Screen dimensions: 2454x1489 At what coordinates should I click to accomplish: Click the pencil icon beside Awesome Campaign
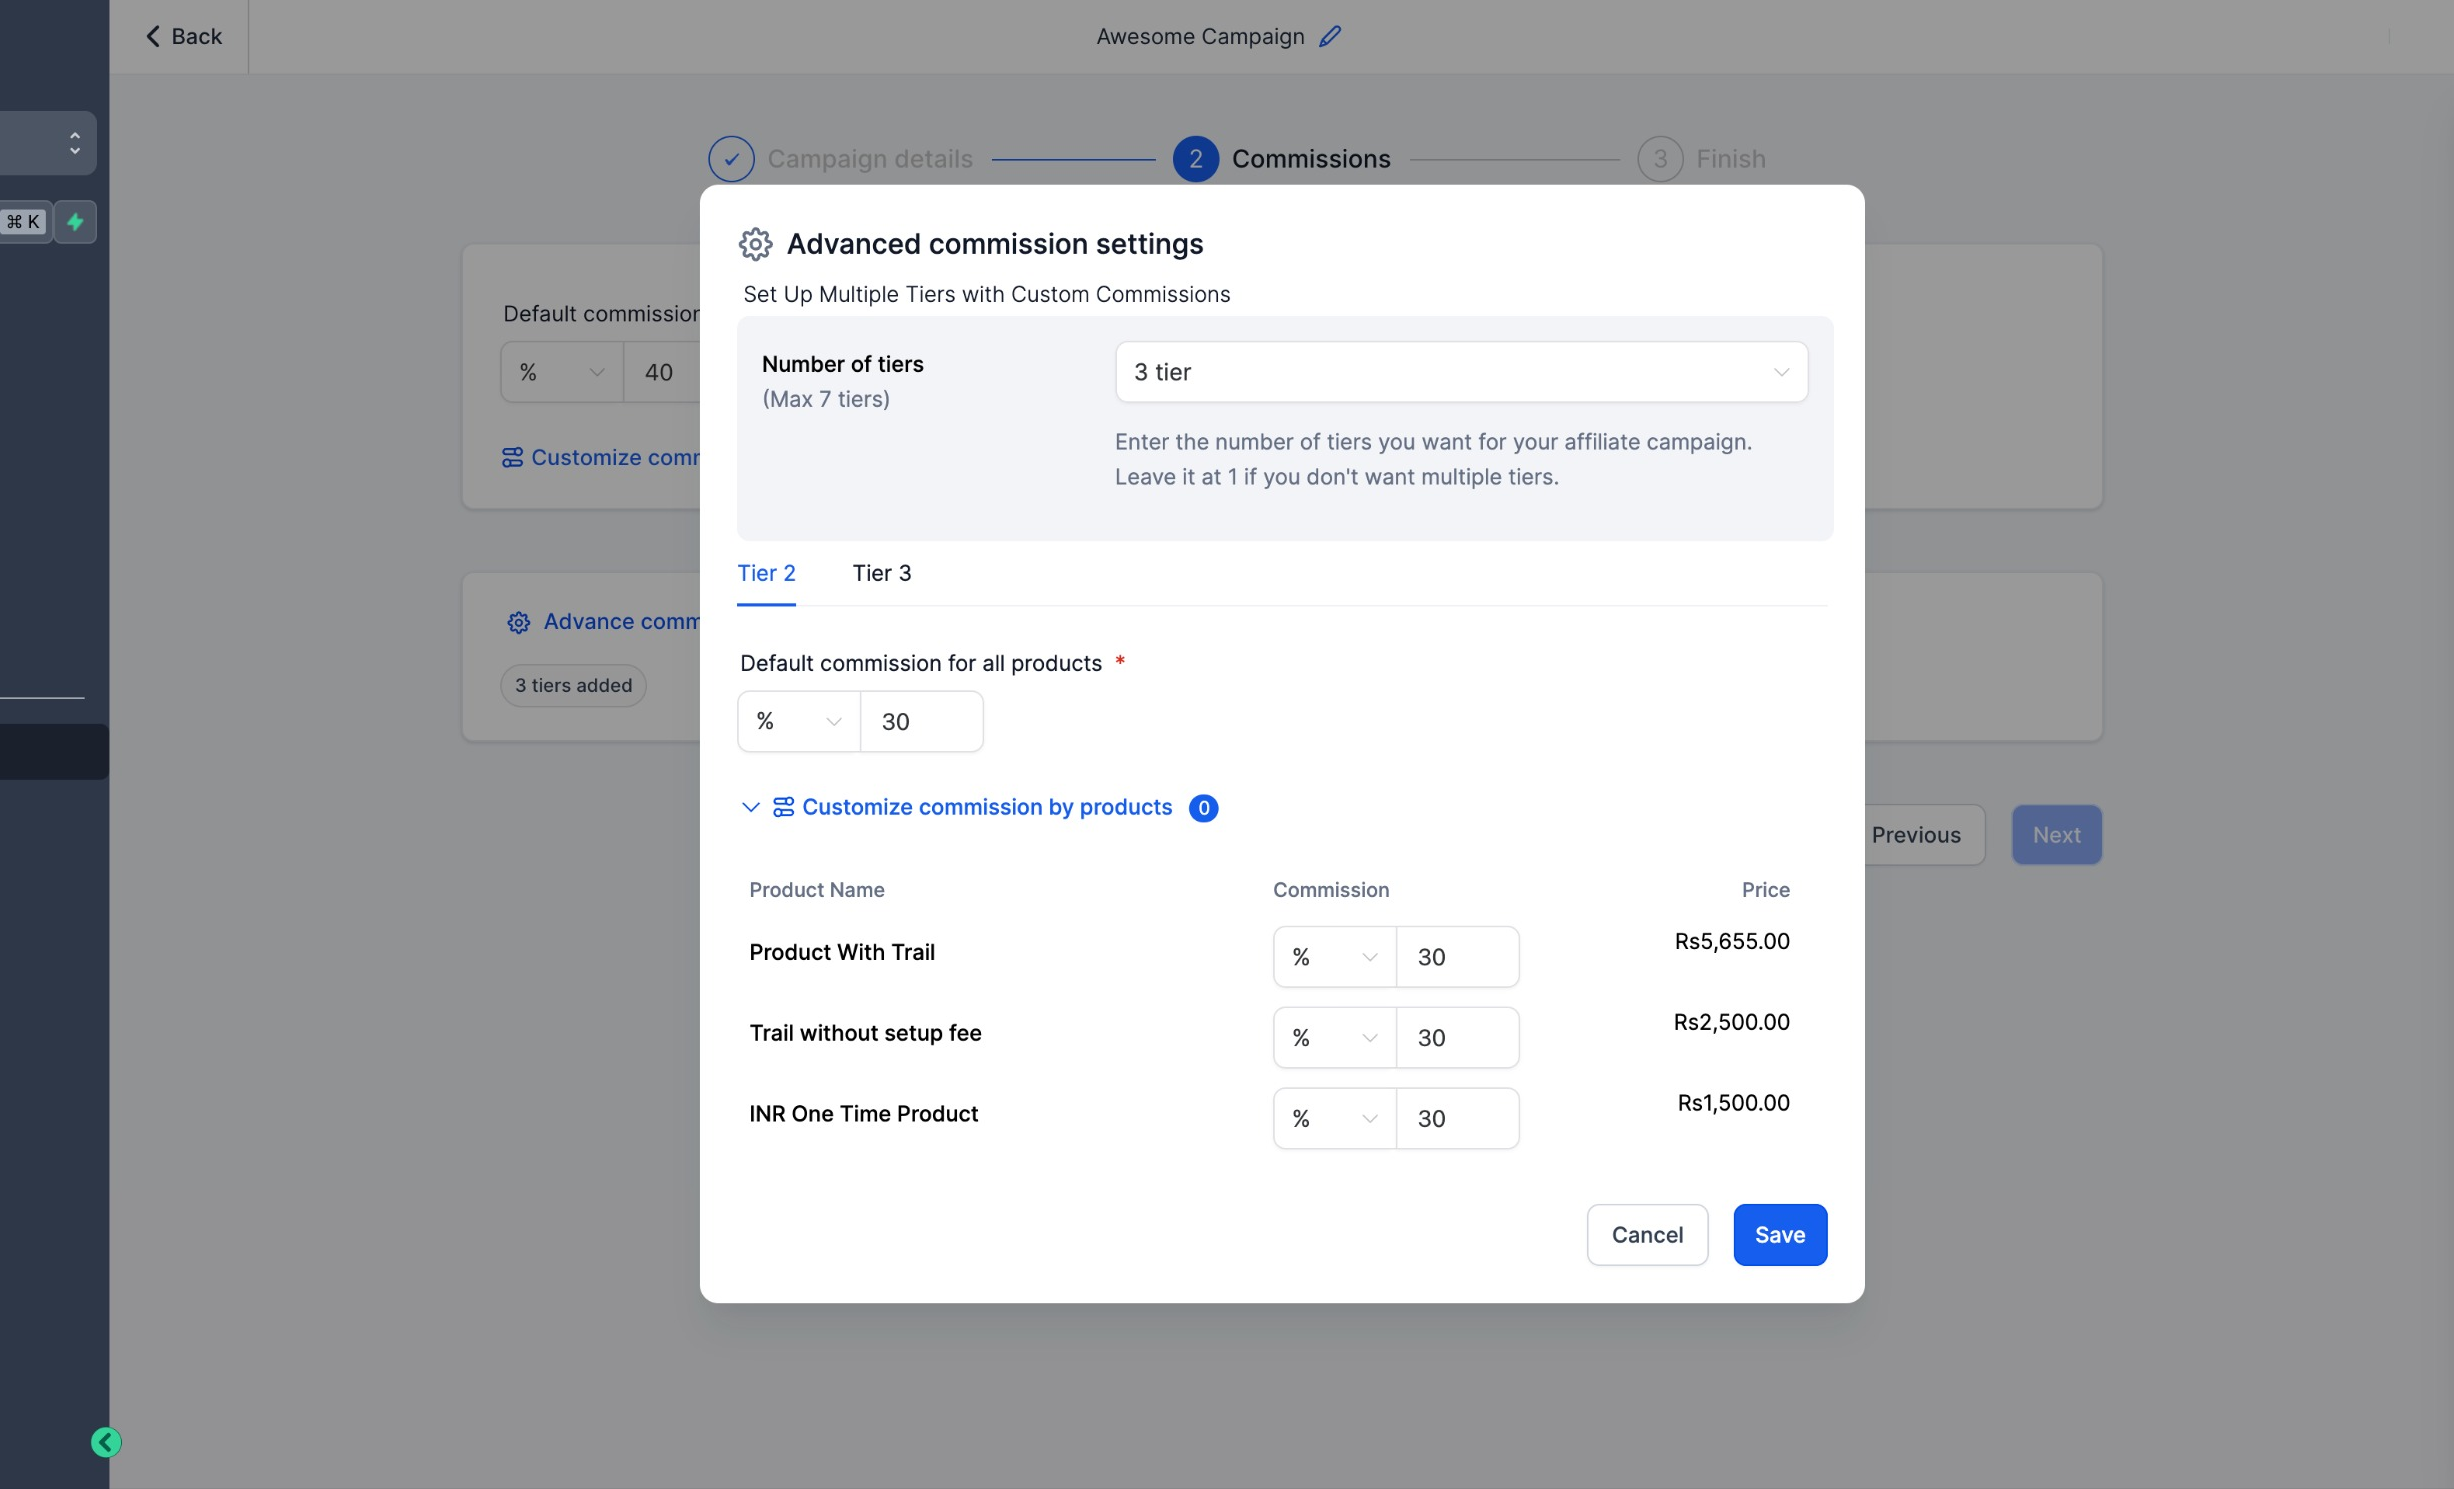[x=1329, y=37]
